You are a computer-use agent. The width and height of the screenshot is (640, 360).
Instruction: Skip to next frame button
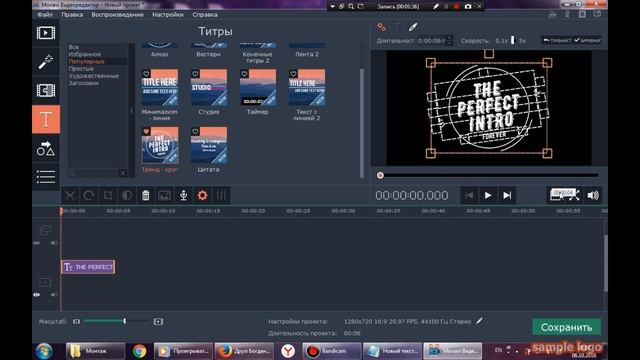pos(507,195)
